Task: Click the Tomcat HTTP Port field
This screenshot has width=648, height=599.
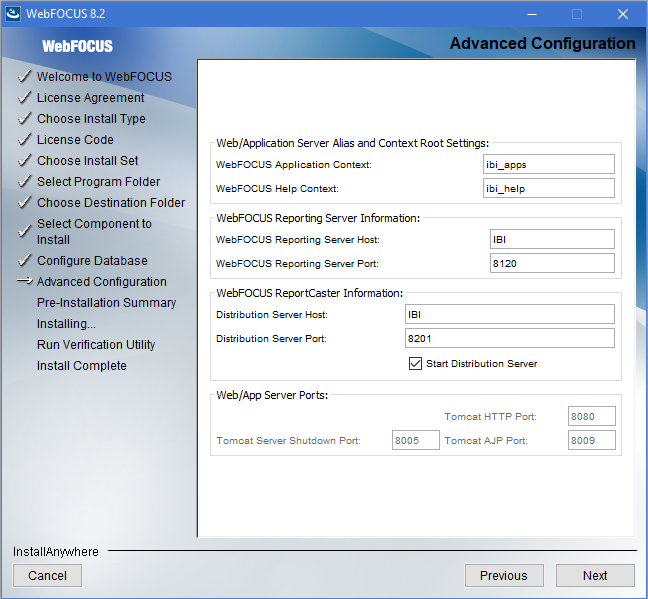Action: pos(591,416)
